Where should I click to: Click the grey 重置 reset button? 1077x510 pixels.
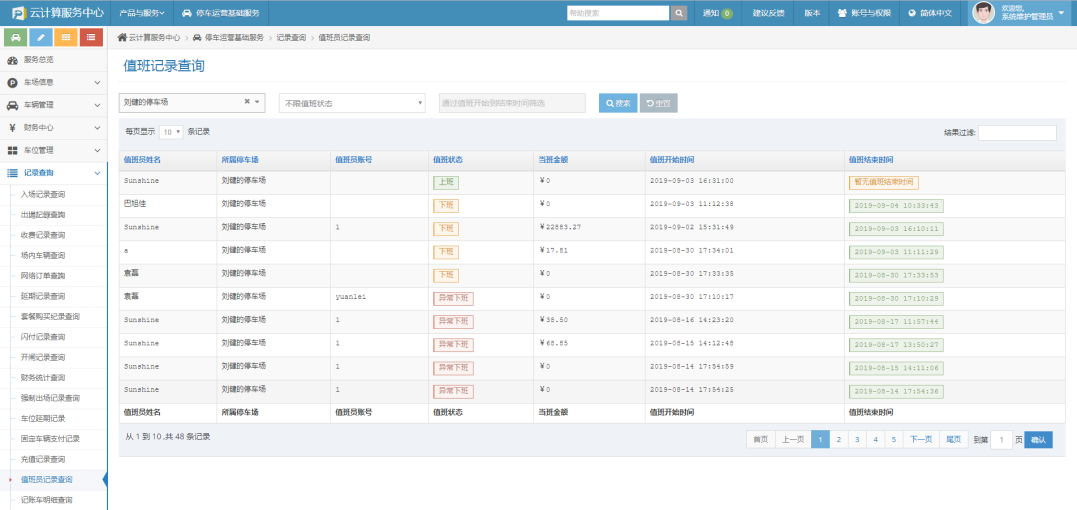click(x=658, y=103)
